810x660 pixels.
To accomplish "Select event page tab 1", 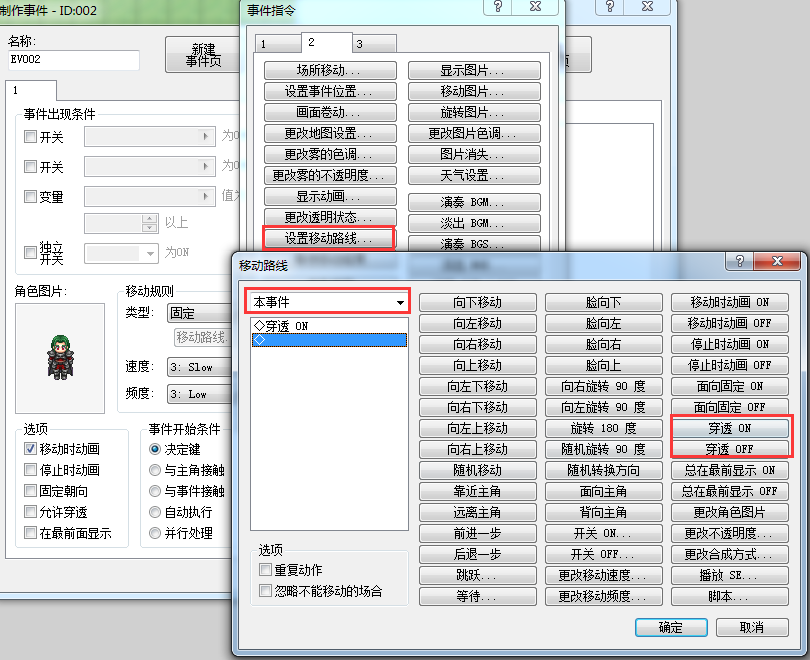I will point(31,90).
